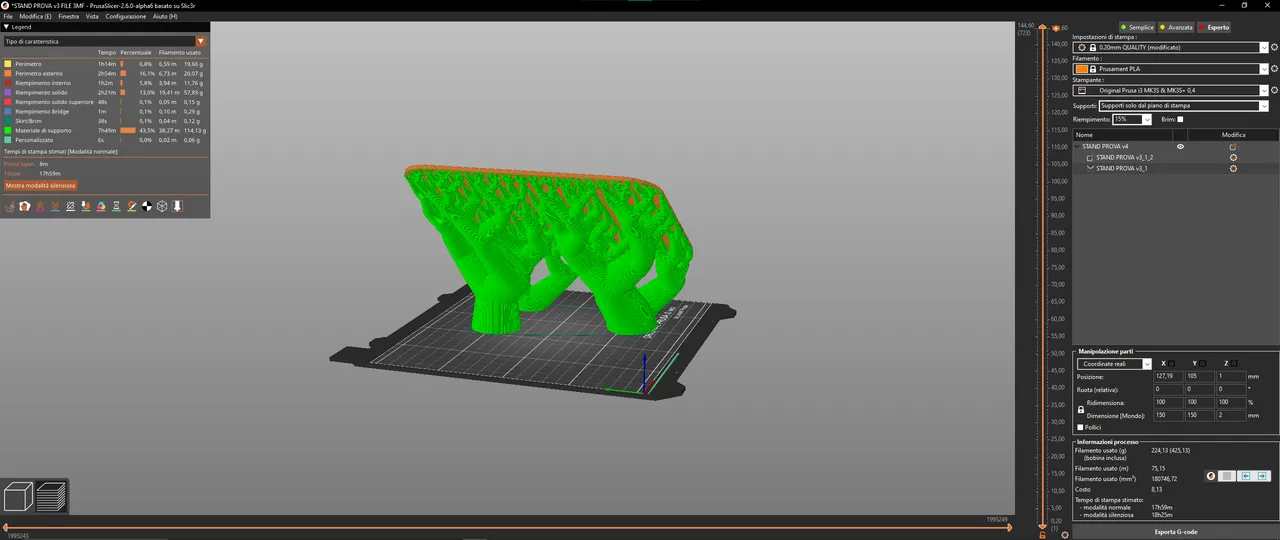Toggle Riempimento interno feature visibility

(x=8, y=83)
